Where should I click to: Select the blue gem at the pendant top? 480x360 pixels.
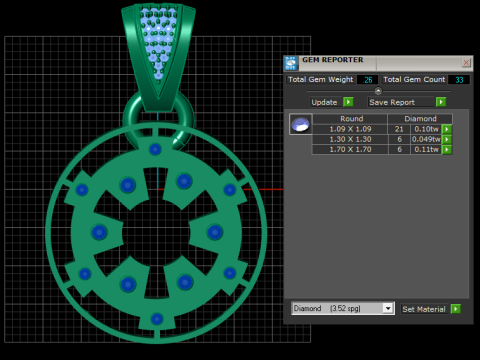(155, 149)
